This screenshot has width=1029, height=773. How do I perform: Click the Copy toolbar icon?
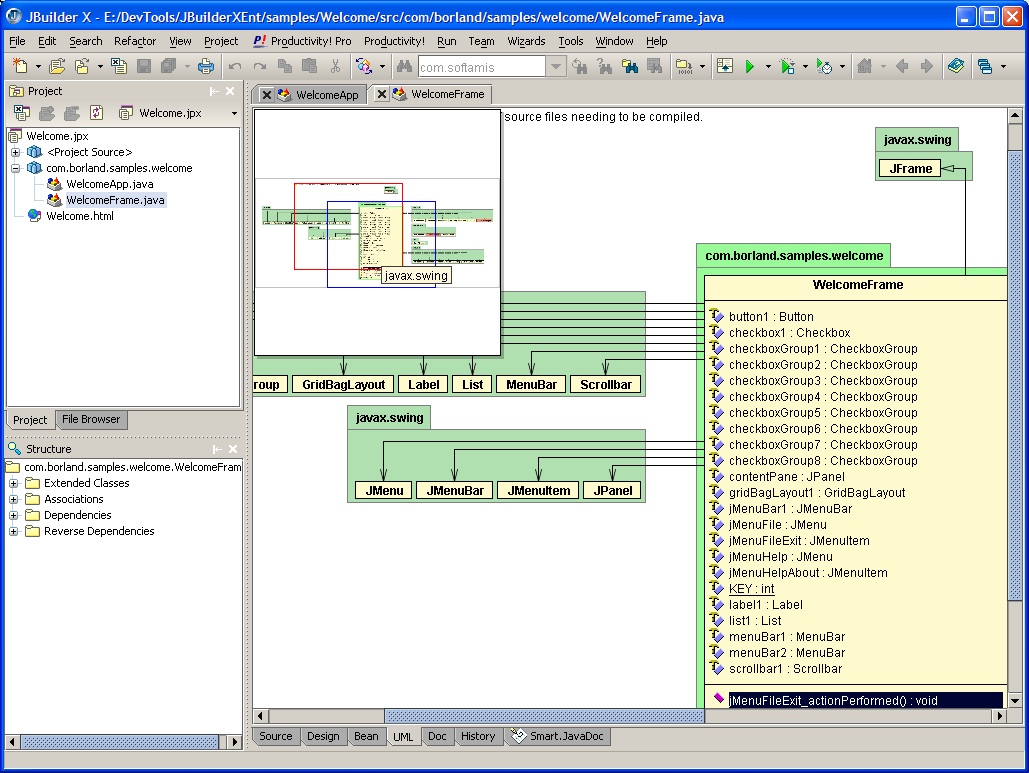pyautogui.click(x=285, y=66)
